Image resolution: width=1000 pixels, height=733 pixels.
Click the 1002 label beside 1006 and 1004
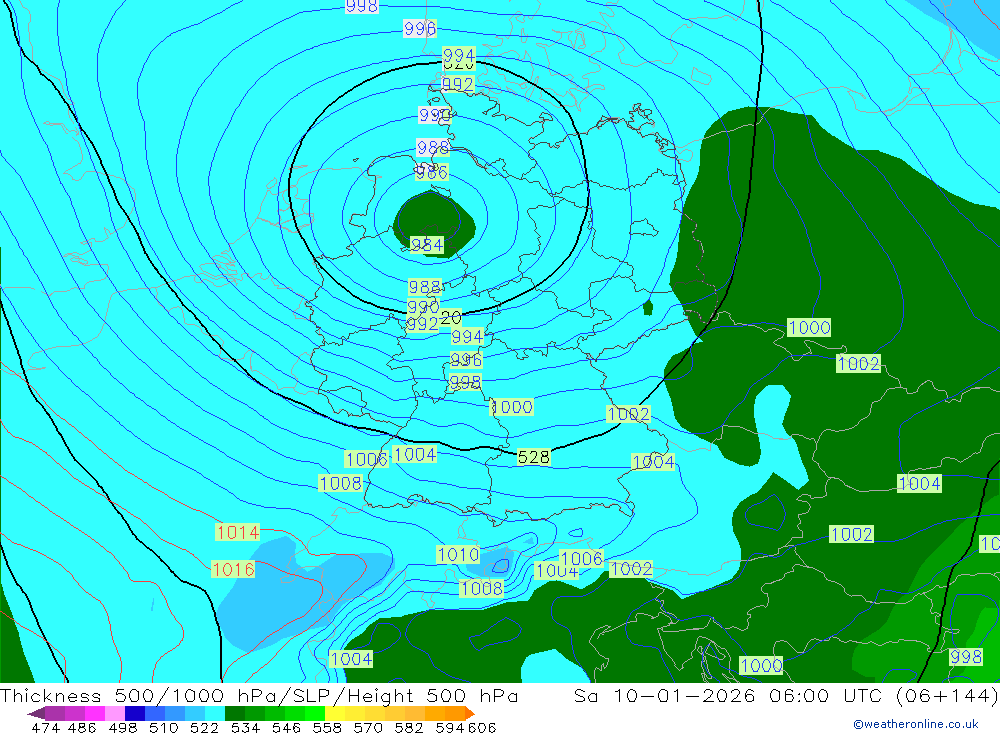pos(631,569)
